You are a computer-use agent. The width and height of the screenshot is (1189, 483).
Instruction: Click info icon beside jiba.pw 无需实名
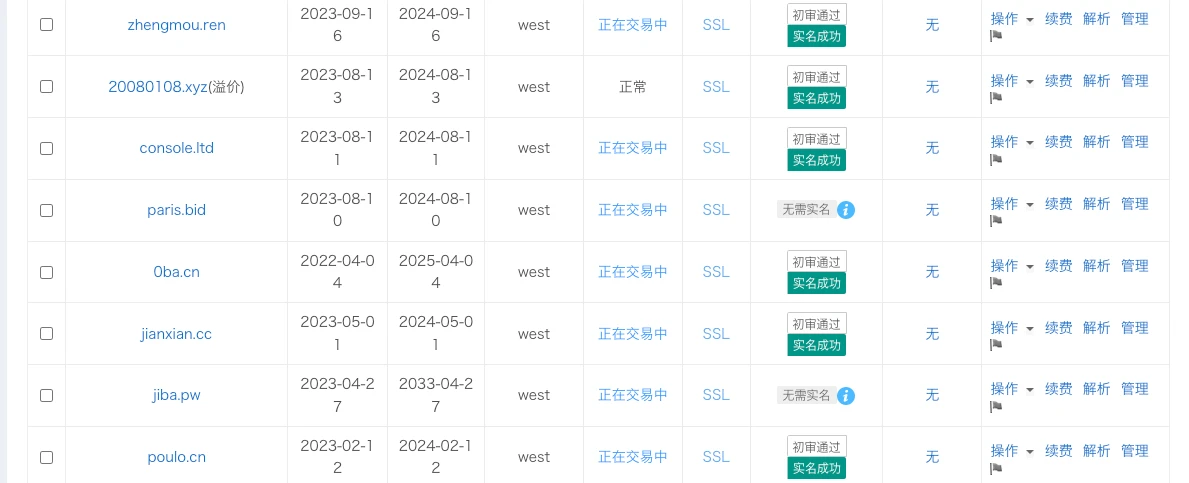coord(846,396)
